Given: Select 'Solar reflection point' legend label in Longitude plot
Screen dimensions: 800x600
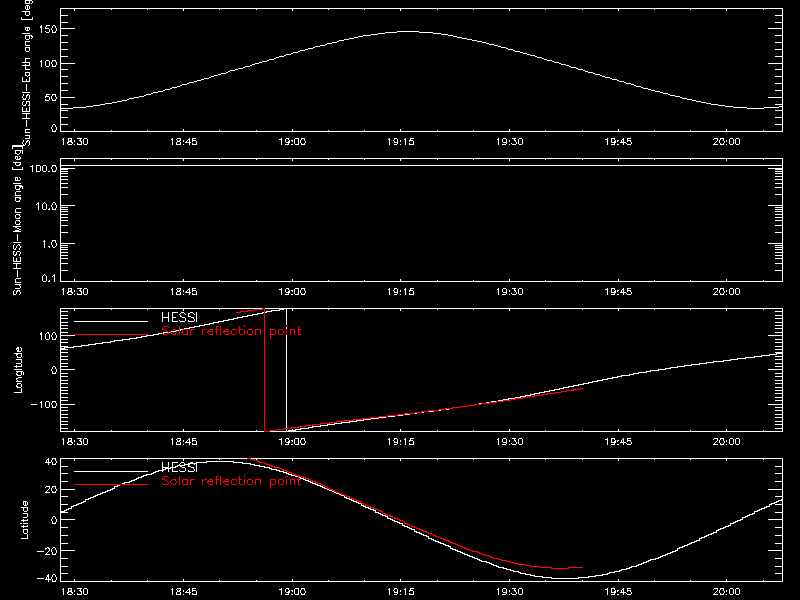Looking at the screenshot, I should point(231,331).
